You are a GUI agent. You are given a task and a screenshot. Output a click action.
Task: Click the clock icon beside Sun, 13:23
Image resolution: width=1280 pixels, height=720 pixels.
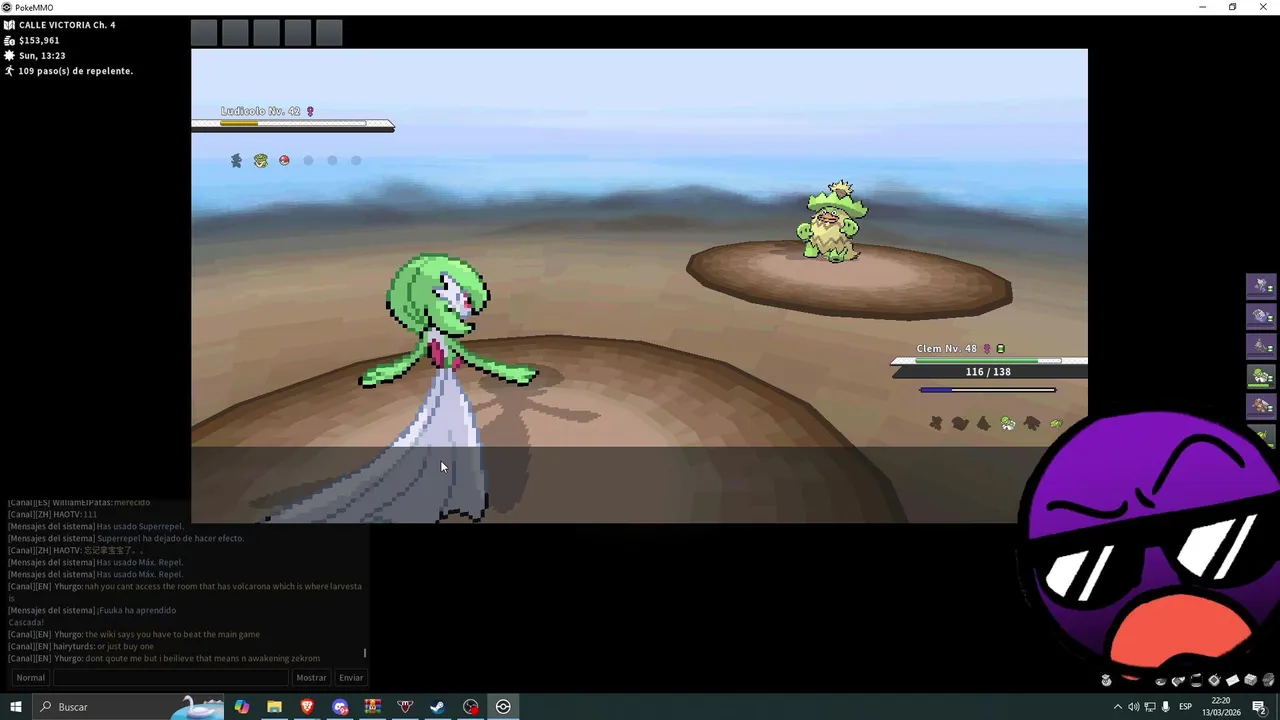(x=9, y=56)
